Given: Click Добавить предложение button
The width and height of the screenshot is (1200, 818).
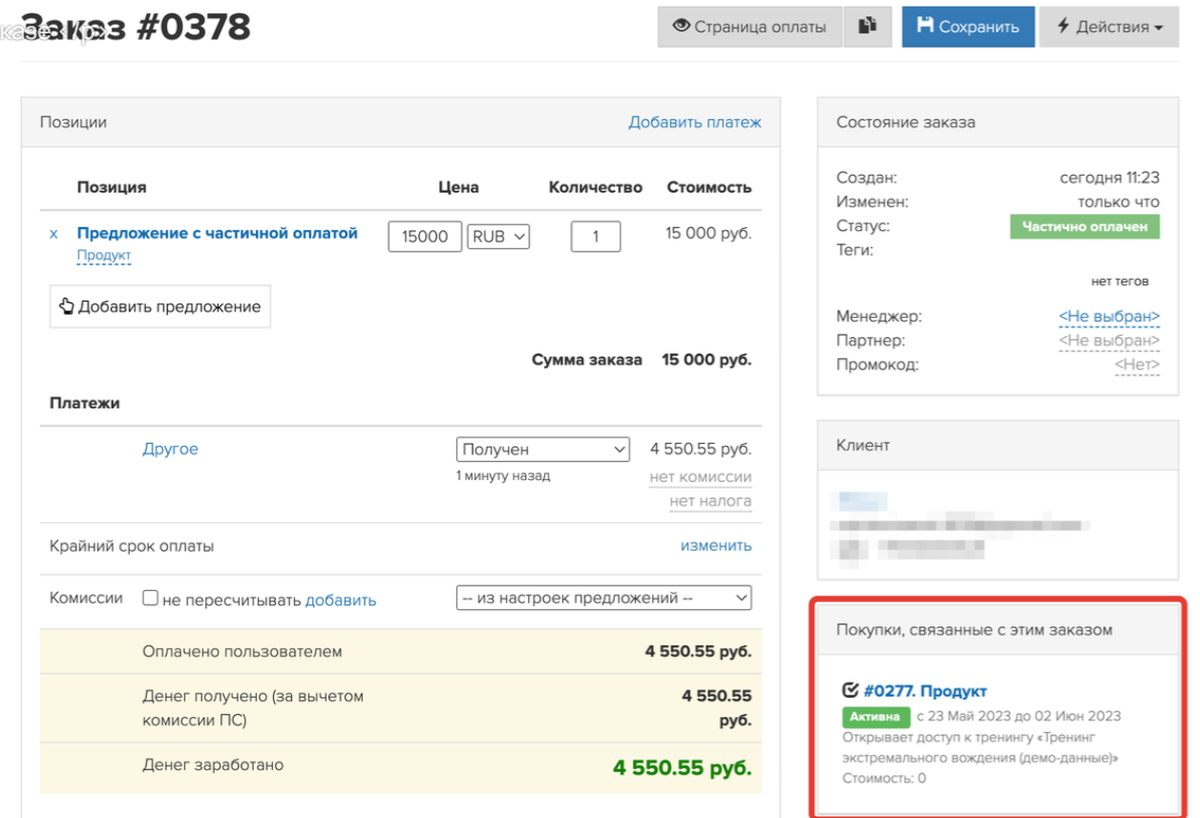Looking at the screenshot, I should tap(160, 307).
